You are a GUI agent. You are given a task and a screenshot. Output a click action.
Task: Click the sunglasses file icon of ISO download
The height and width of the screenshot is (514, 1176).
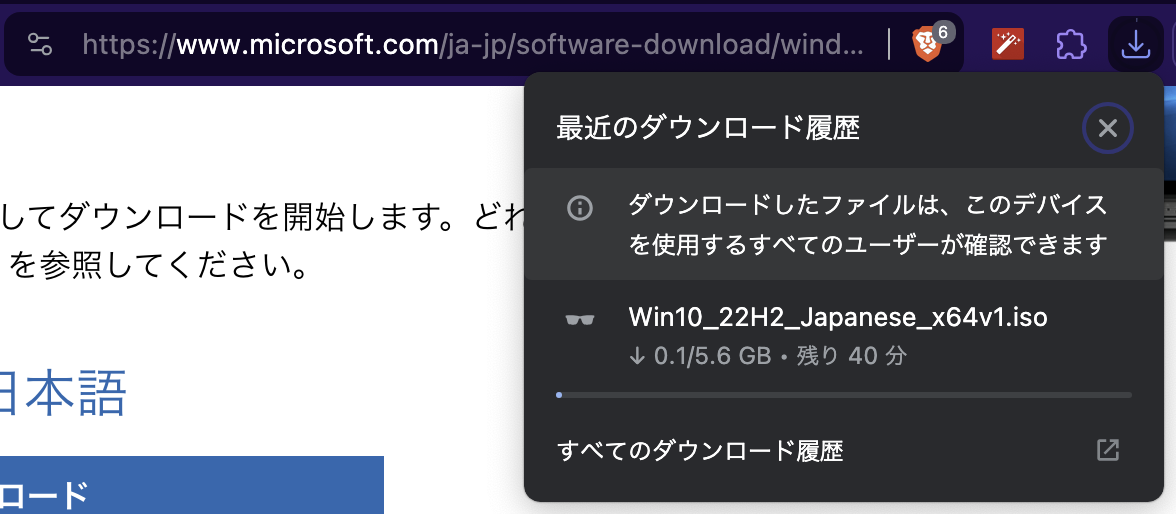click(580, 319)
